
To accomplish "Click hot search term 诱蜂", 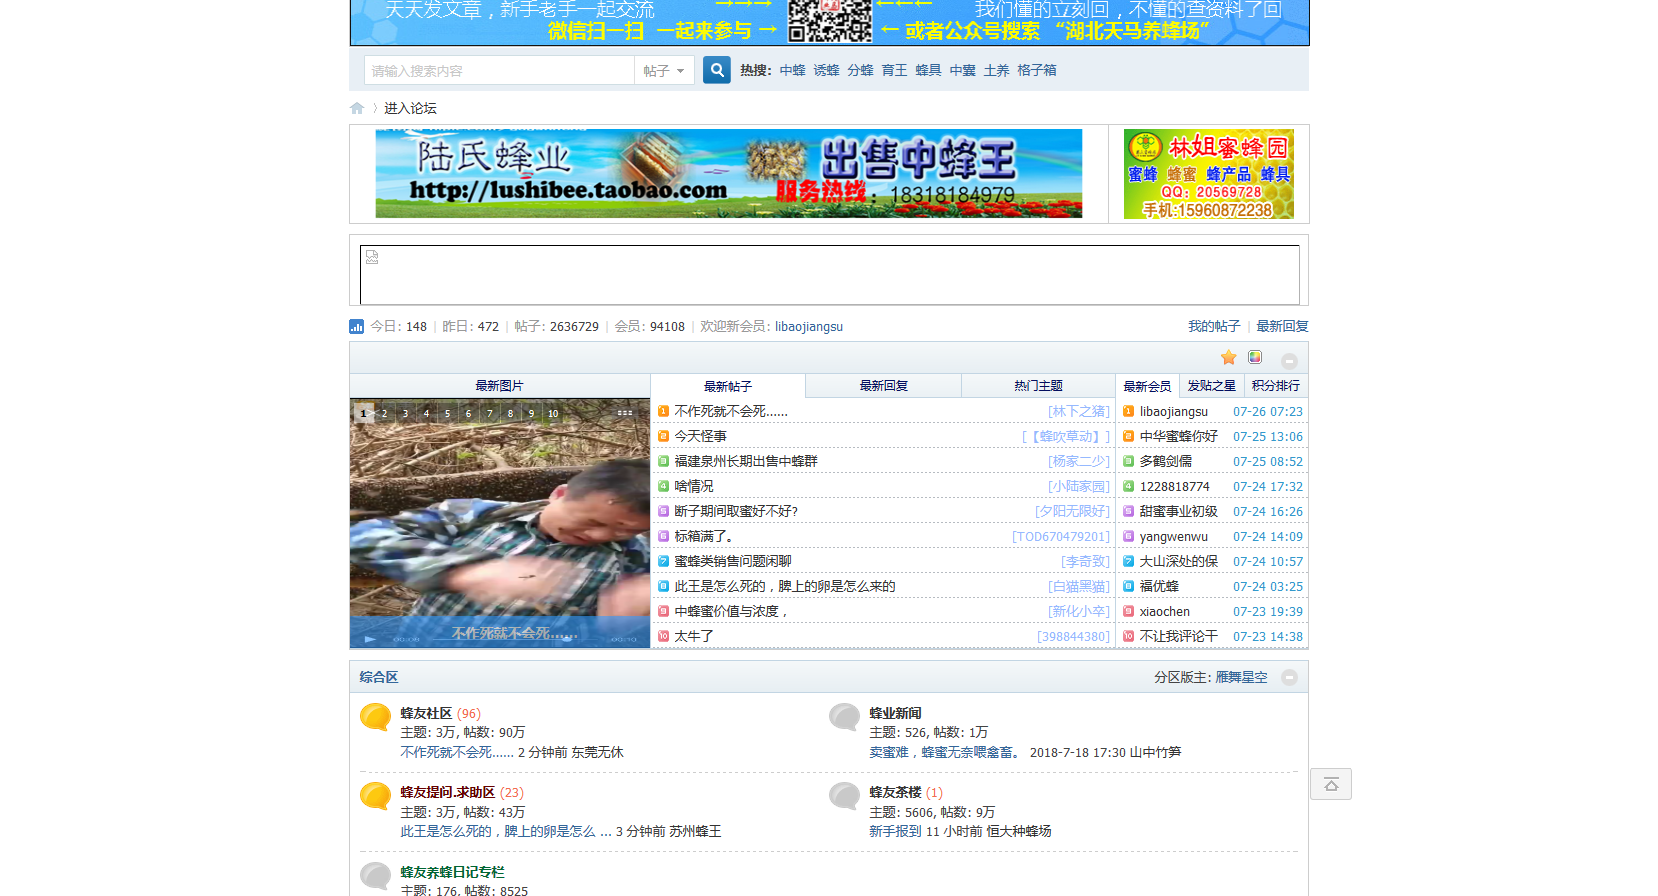I will (826, 71).
